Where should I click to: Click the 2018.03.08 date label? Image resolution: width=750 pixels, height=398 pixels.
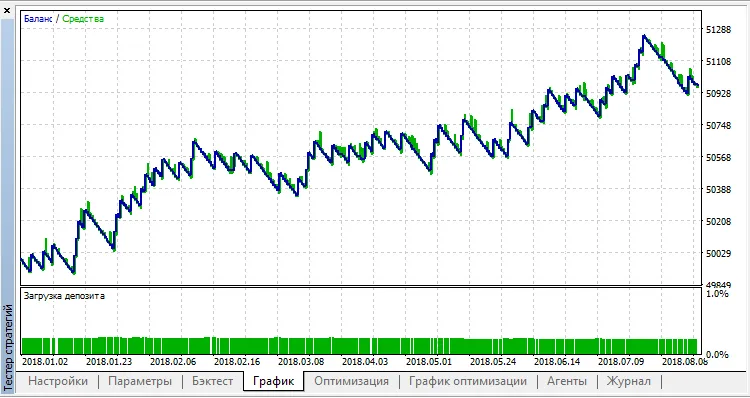[x=301, y=362]
